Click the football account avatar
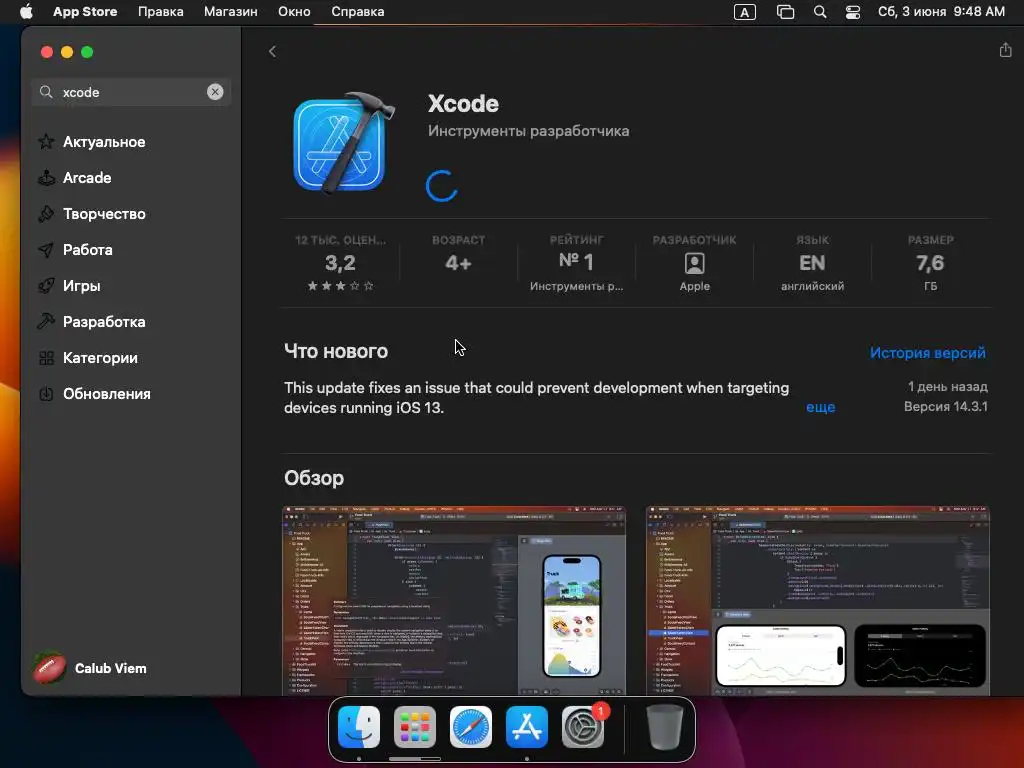 (50, 668)
